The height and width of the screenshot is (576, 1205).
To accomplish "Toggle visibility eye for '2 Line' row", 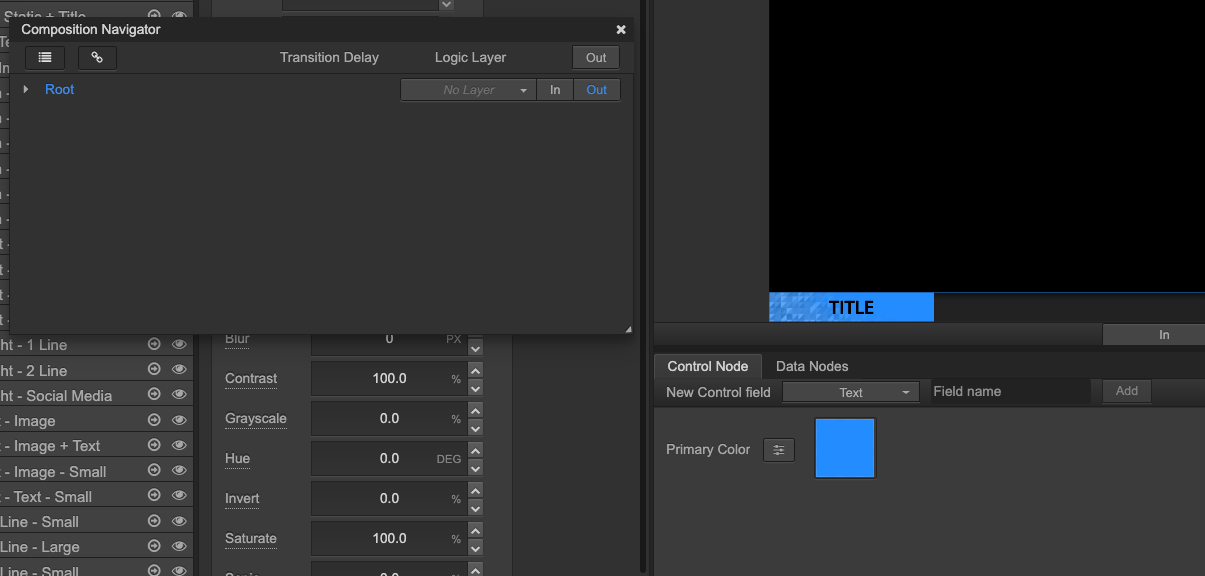I will coord(179,370).
